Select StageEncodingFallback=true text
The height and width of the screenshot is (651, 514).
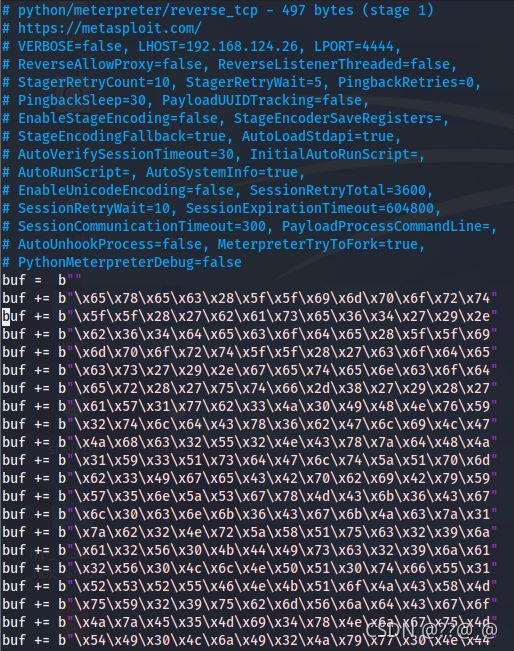click(x=122, y=136)
